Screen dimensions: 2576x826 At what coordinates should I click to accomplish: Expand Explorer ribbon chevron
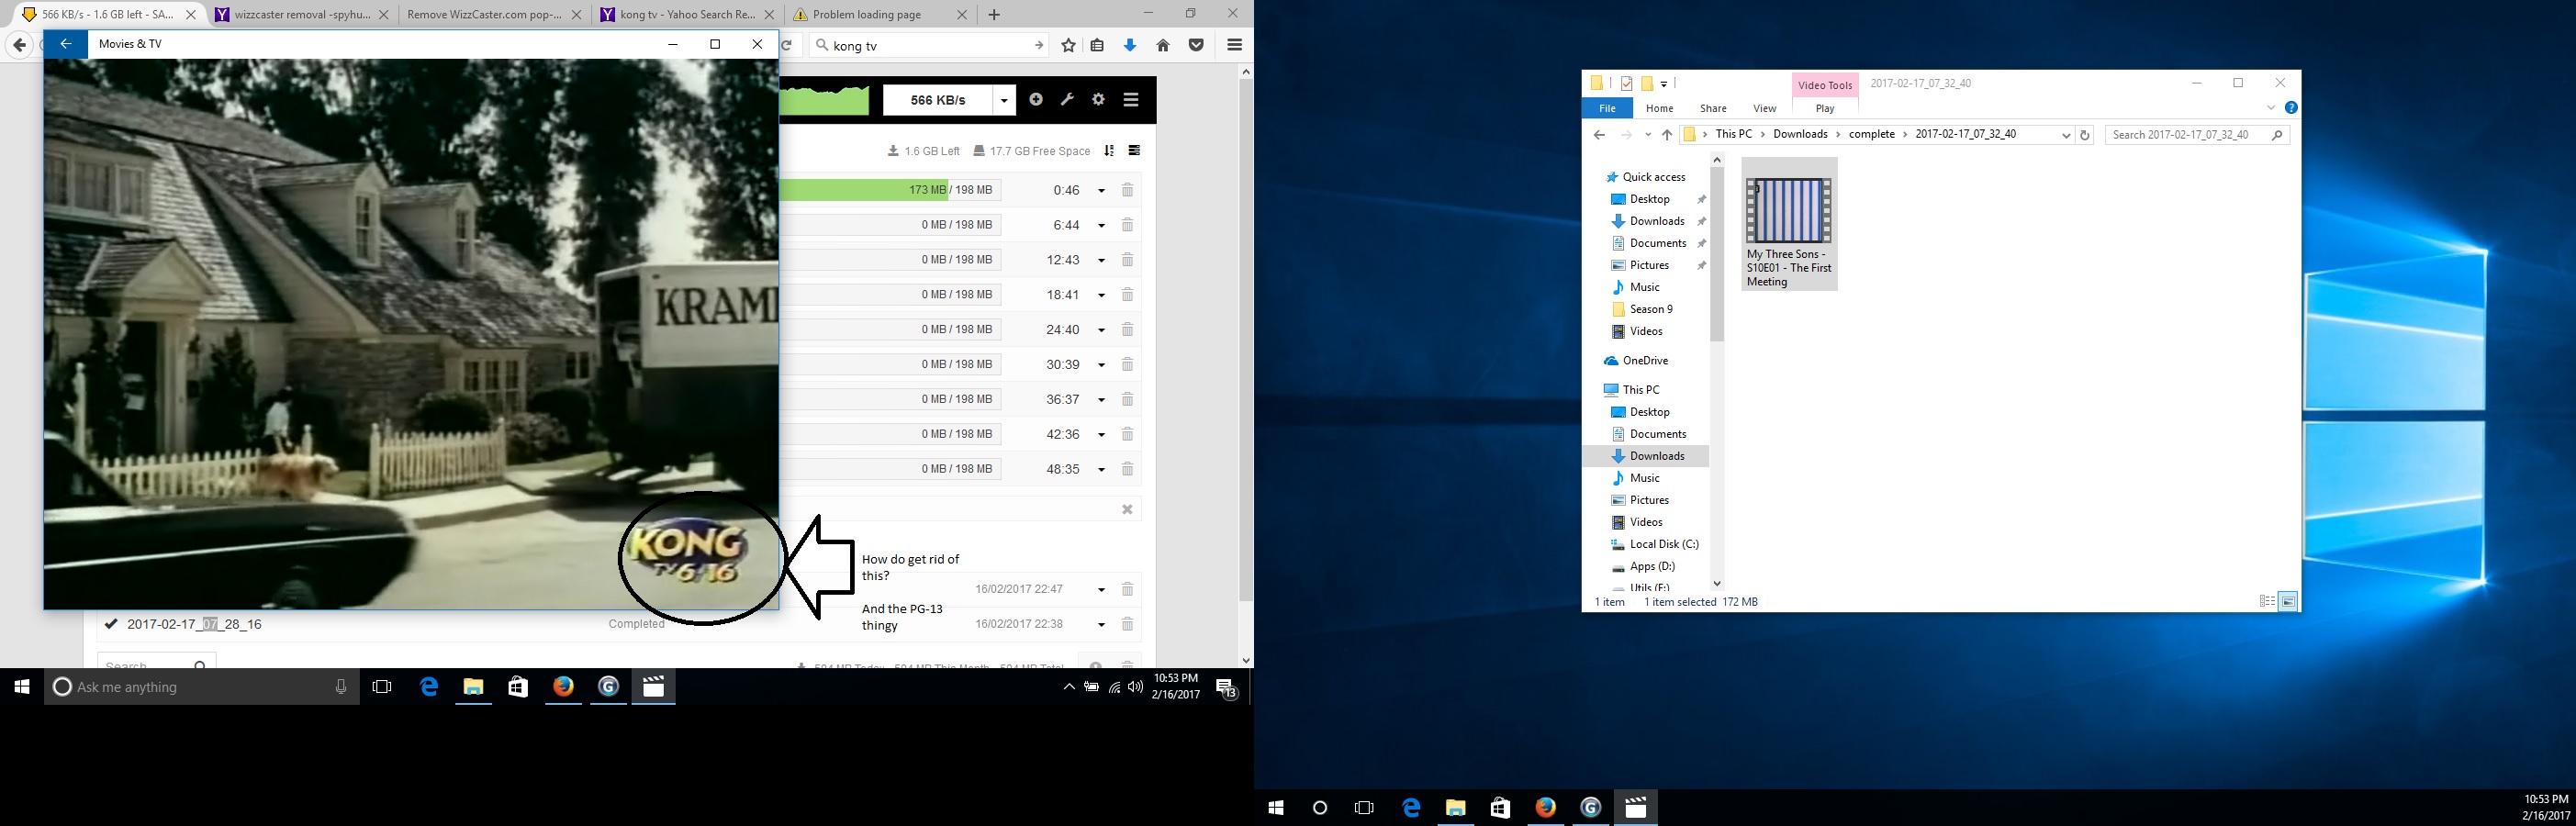2271,108
